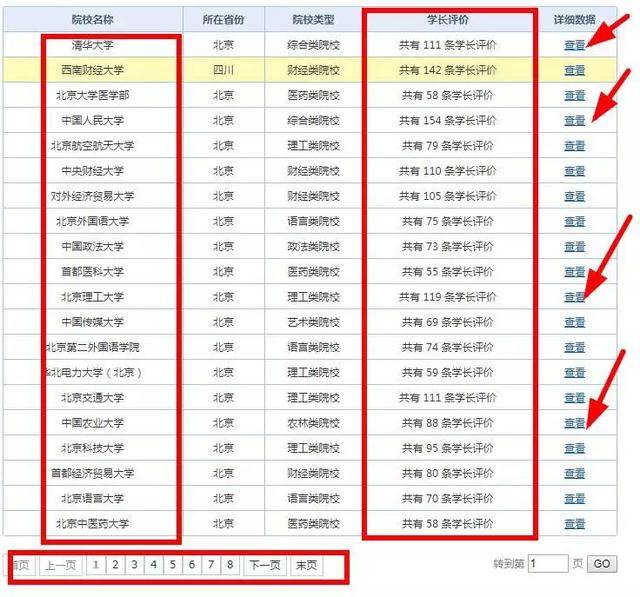Viewport: 640px width, 597px height.
Task: Click the 艺术类院校 type cell
Action: (313, 322)
